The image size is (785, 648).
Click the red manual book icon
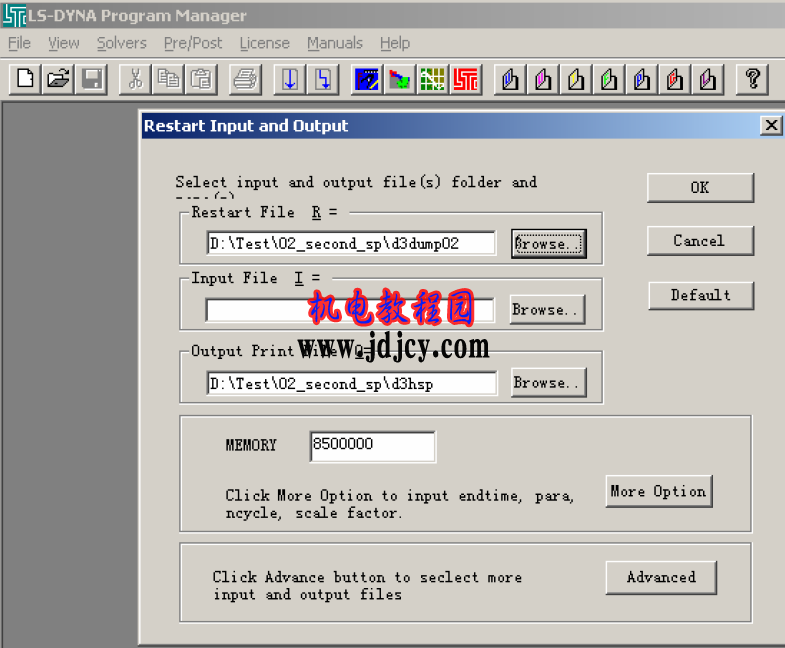(x=675, y=79)
